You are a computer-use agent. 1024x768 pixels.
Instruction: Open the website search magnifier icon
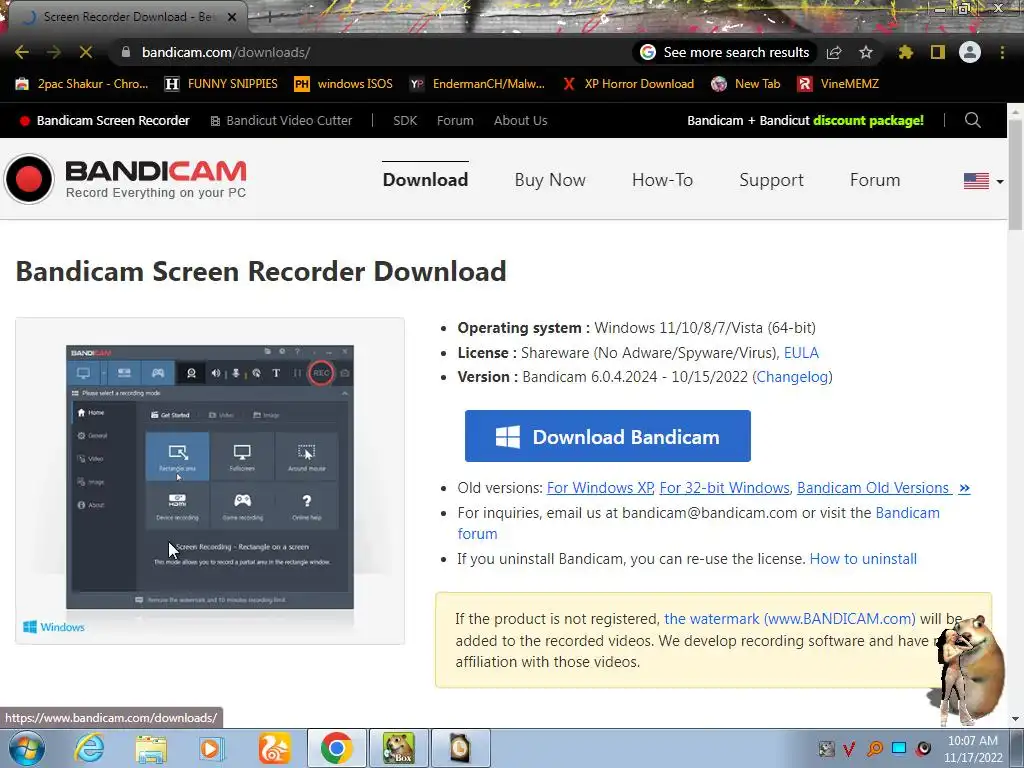[972, 120]
